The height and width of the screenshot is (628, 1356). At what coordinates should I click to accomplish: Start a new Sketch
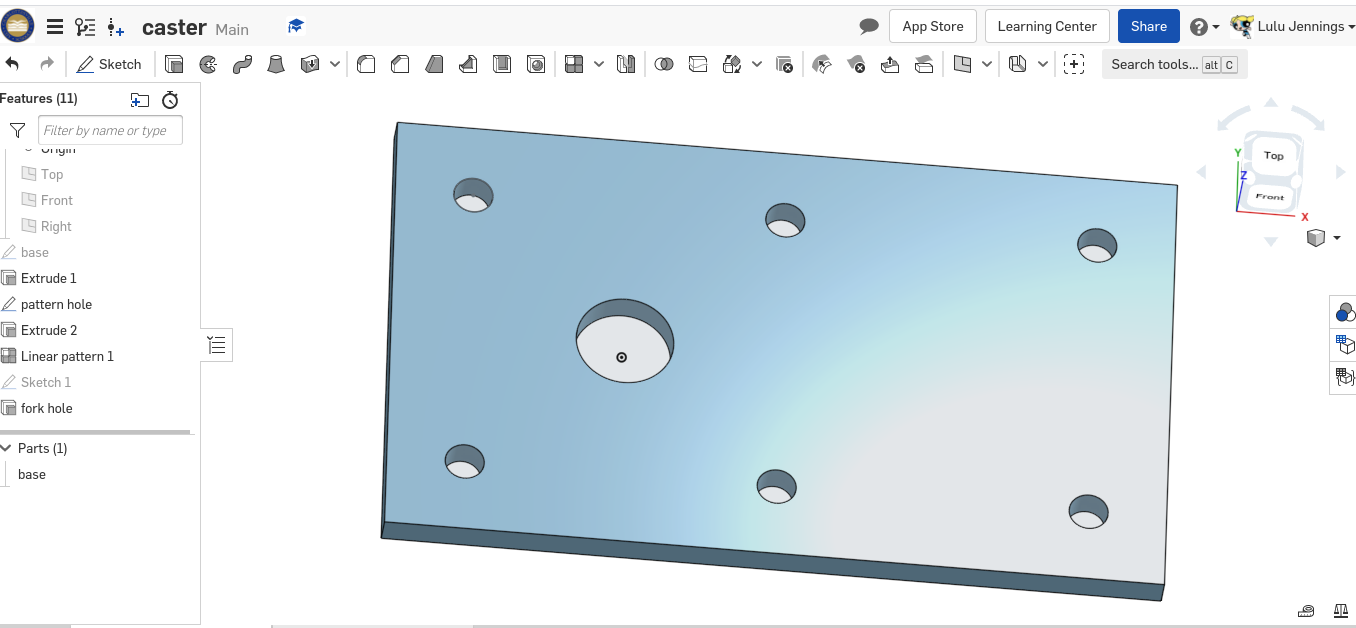click(109, 64)
